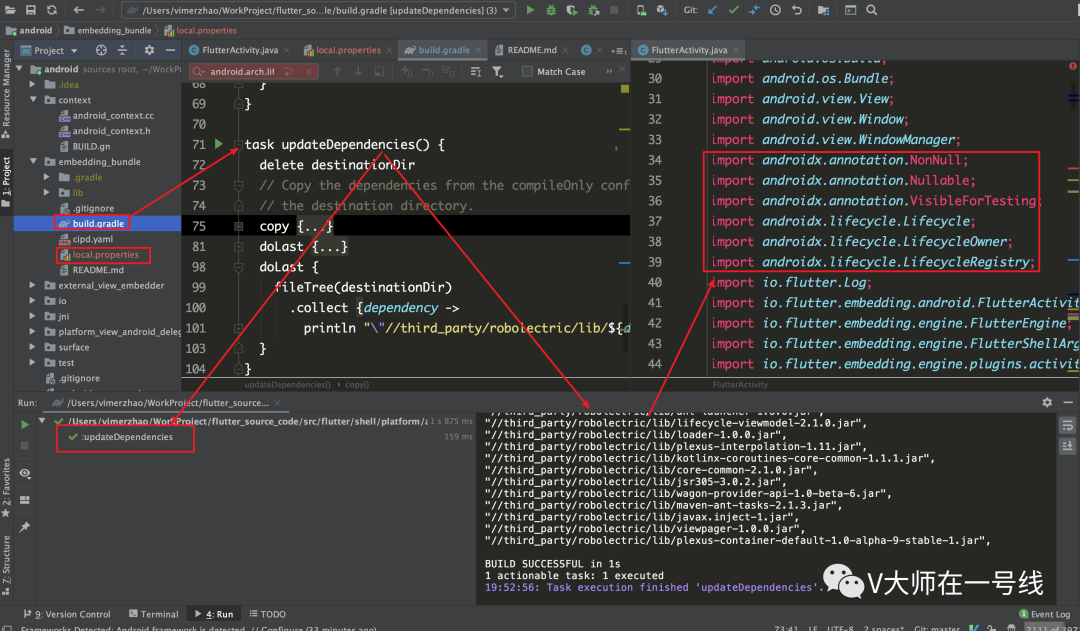Click Collapse All icon in Project panel
Image resolution: width=1080 pixels, height=631 pixels.
[123, 50]
